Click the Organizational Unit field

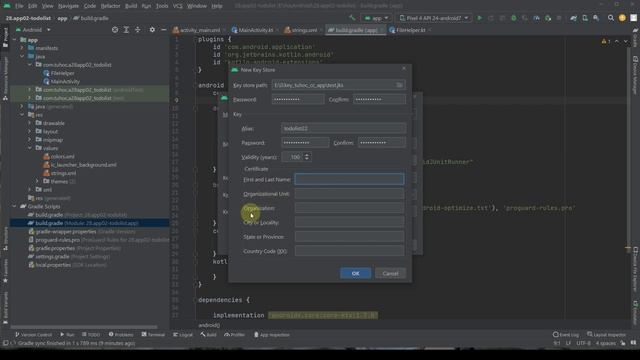[349, 194]
